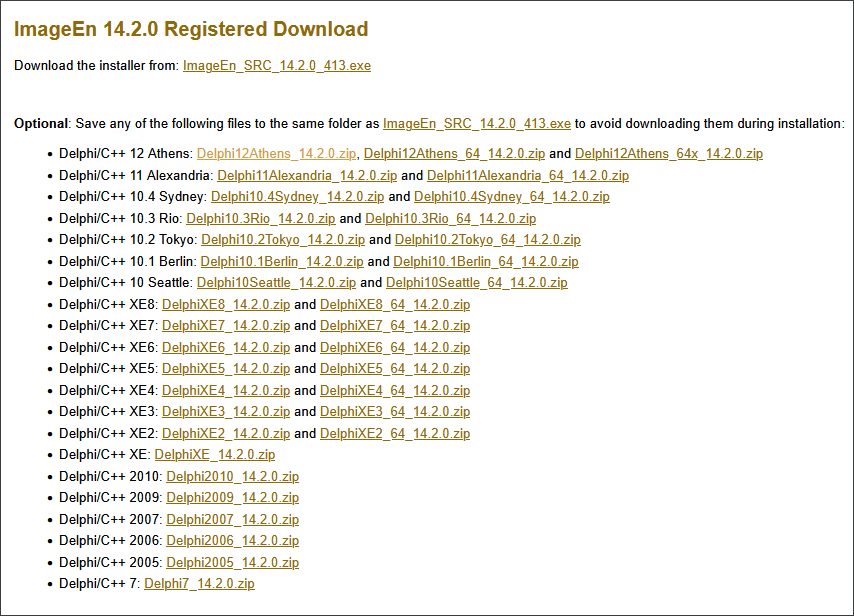Image resolution: width=854 pixels, height=616 pixels.
Task: Open DelphiXE4_64_14.2.0.zip link
Action: tap(395, 391)
